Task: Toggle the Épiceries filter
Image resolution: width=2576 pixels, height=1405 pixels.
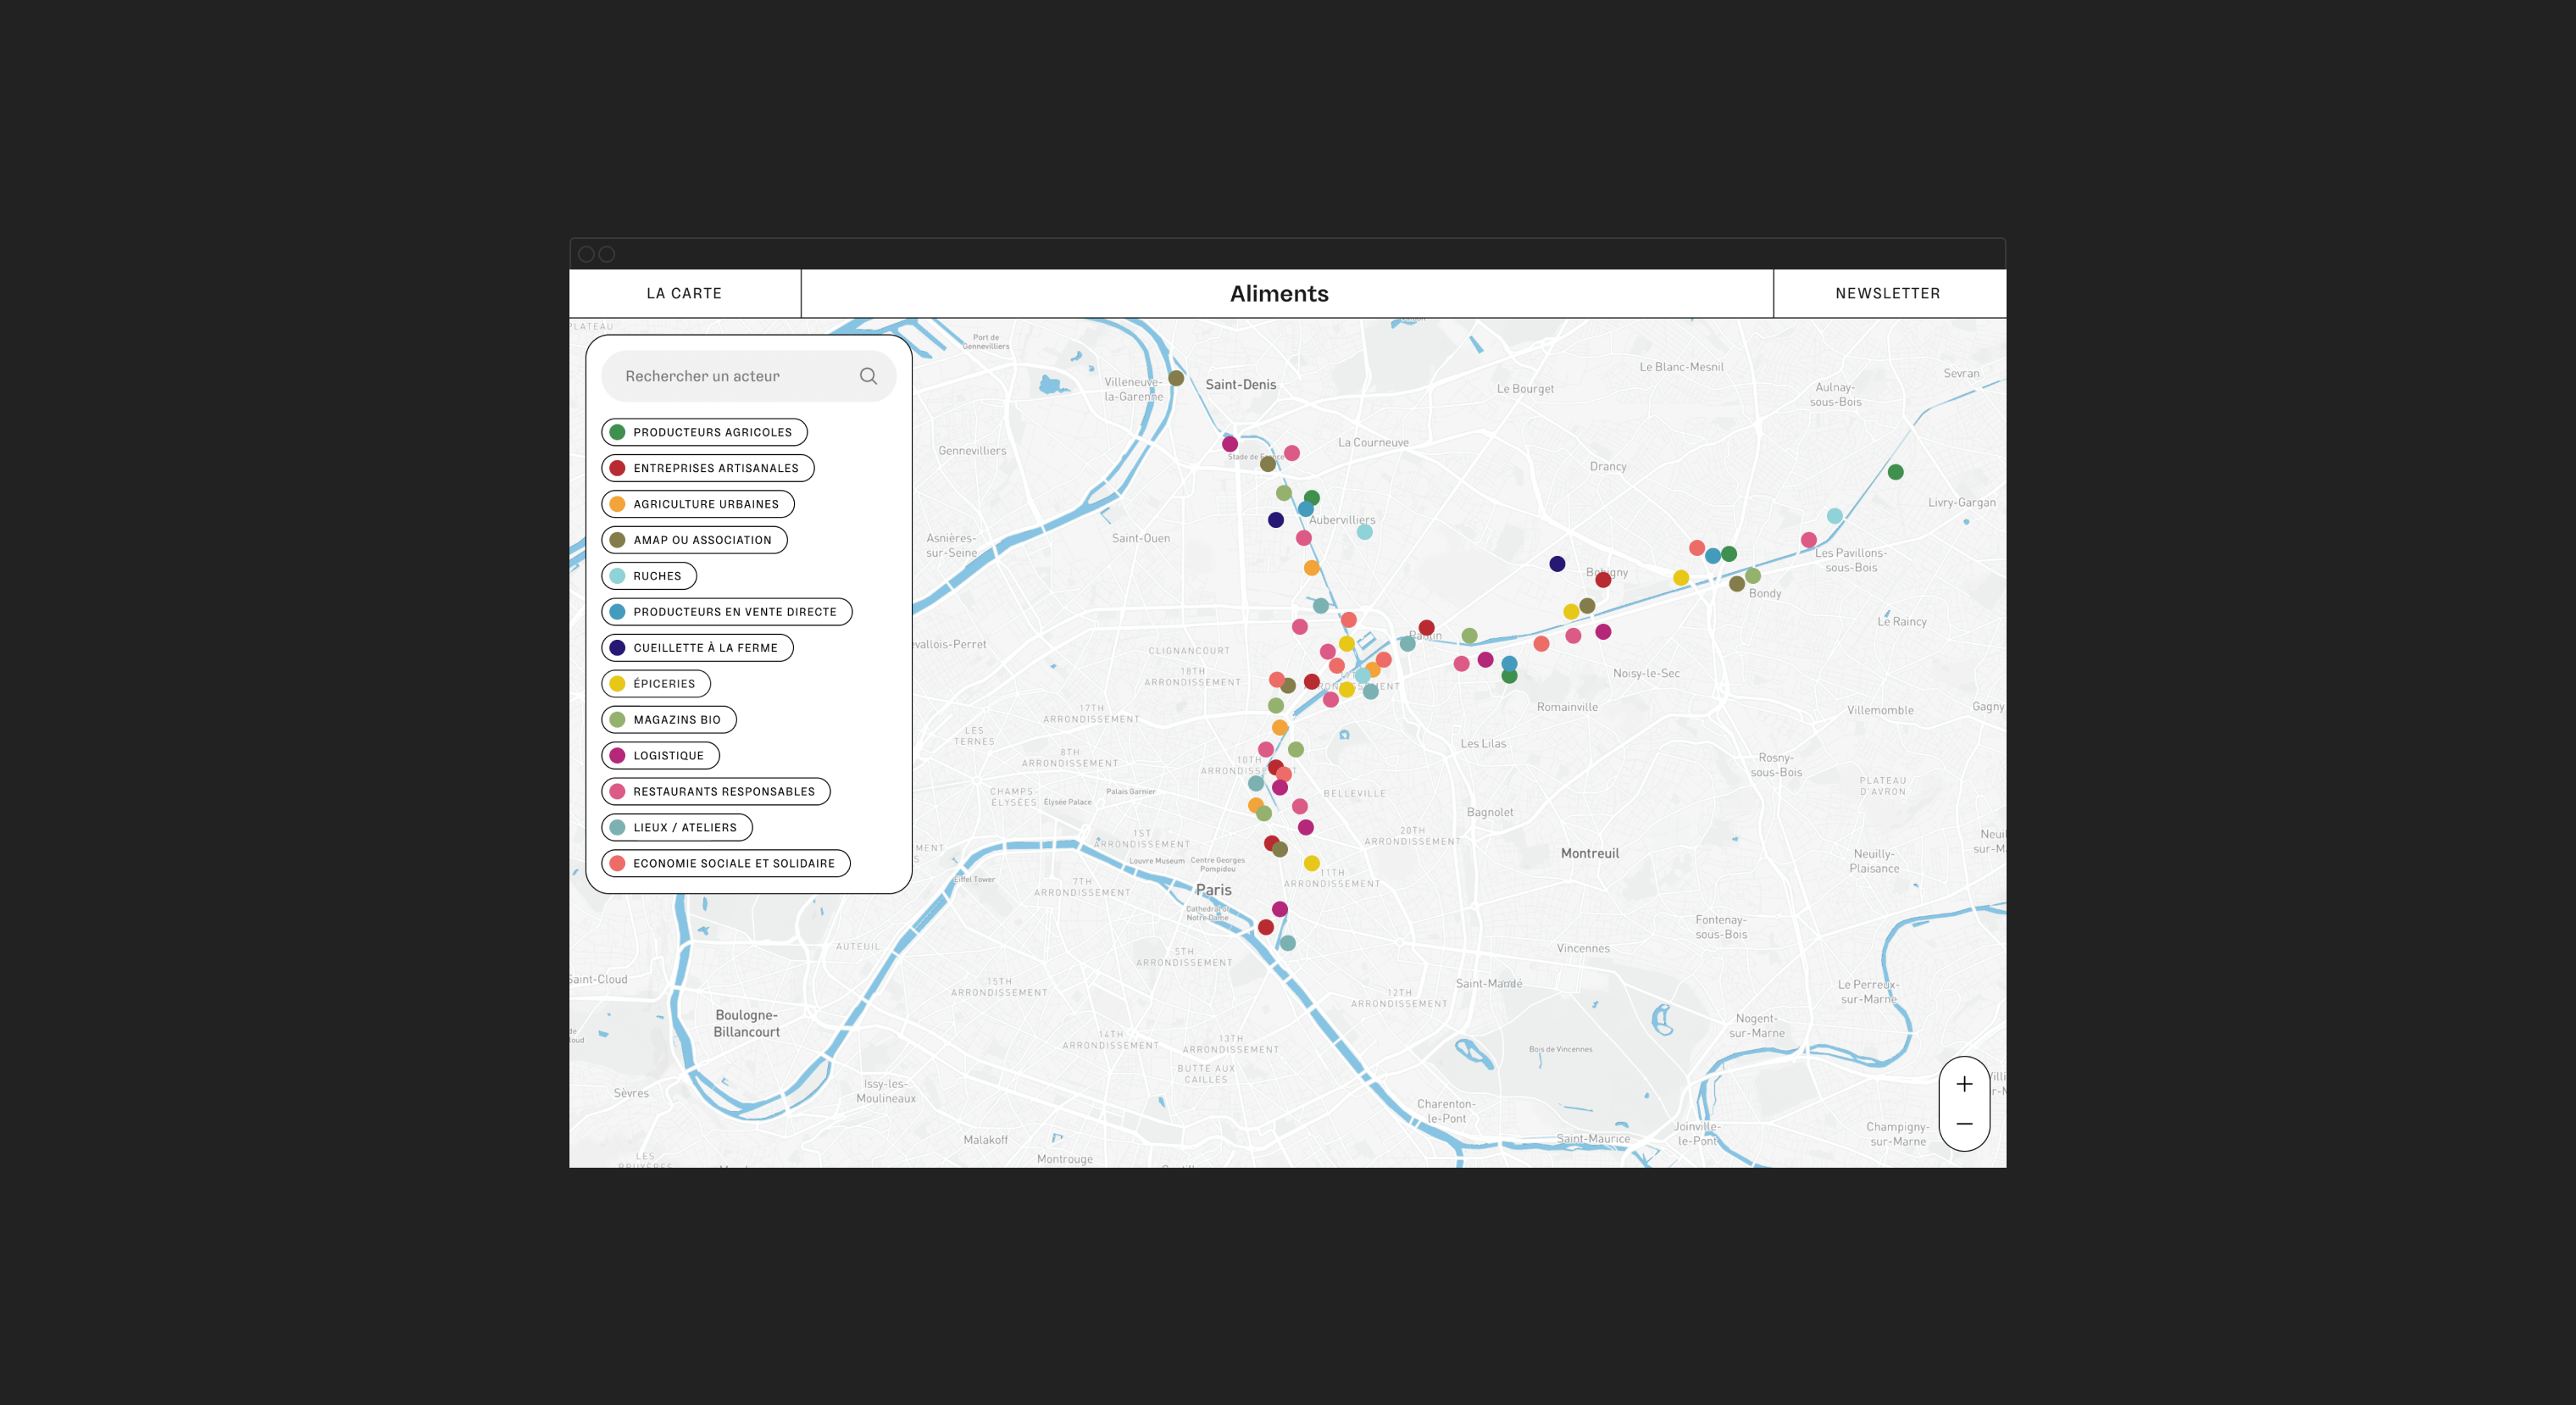Action: [655, 684]
